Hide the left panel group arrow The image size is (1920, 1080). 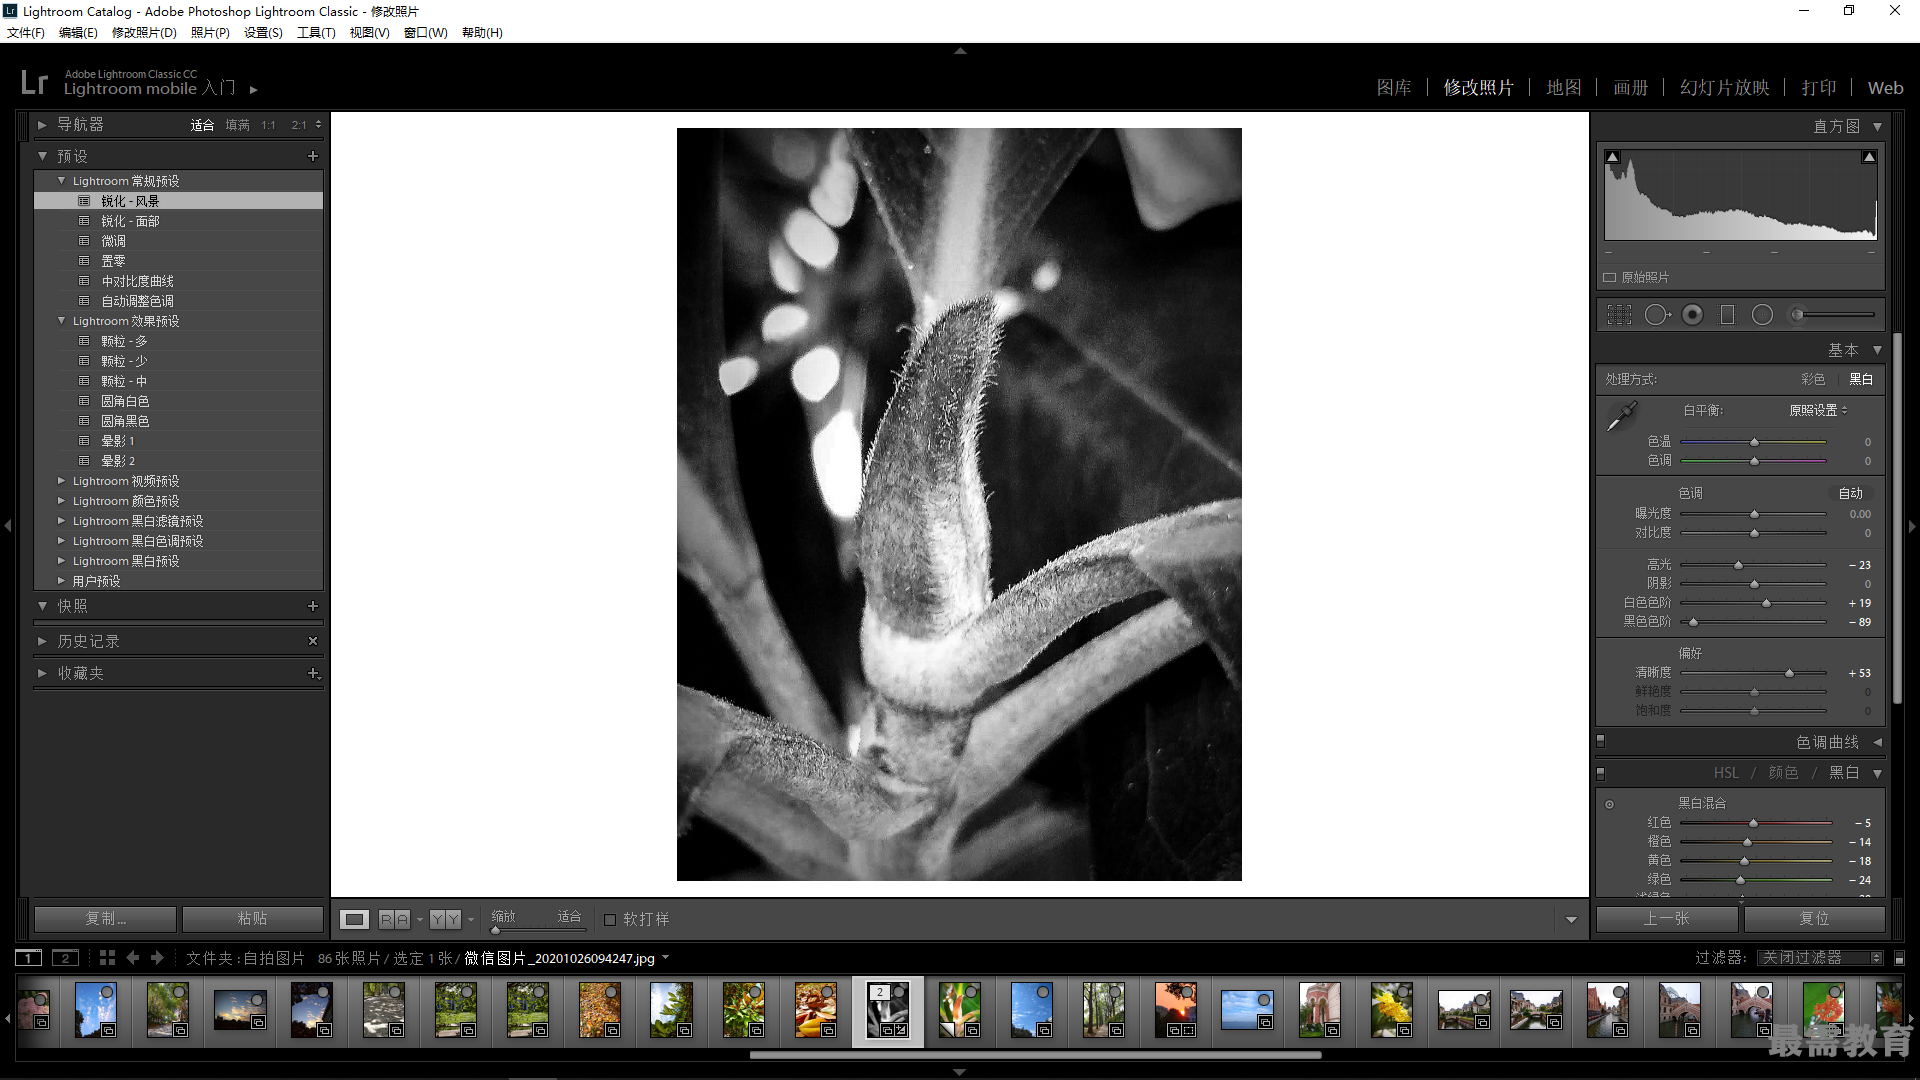click(x=8, y=525)
